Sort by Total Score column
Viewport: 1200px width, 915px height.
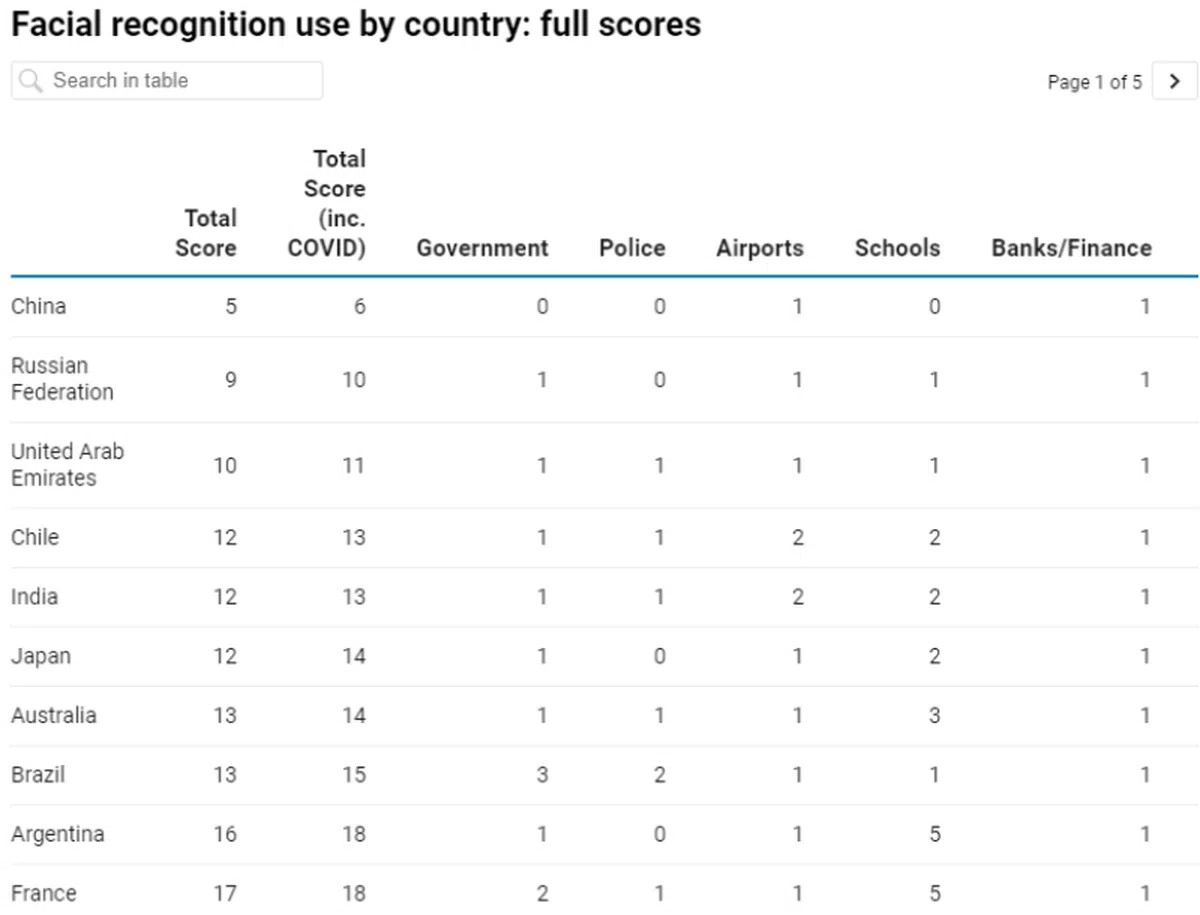pos(206,233)
